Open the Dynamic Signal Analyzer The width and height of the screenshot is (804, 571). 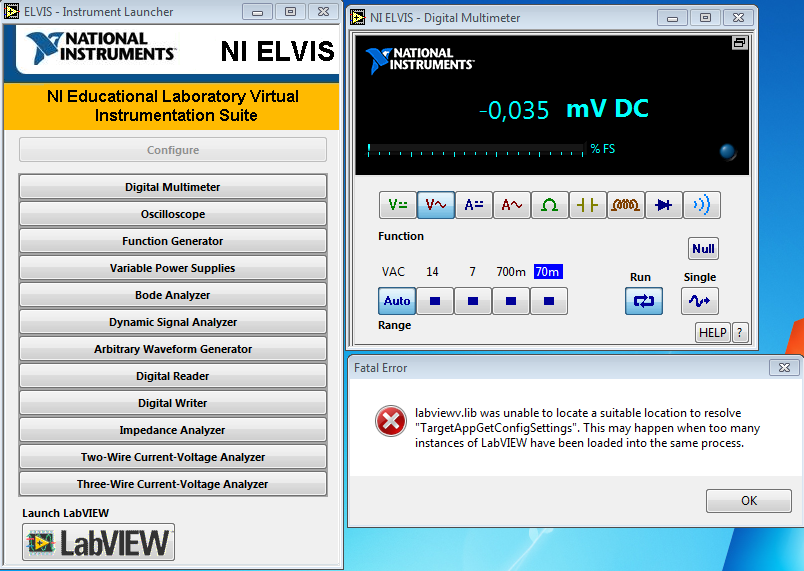coord(173,322)
